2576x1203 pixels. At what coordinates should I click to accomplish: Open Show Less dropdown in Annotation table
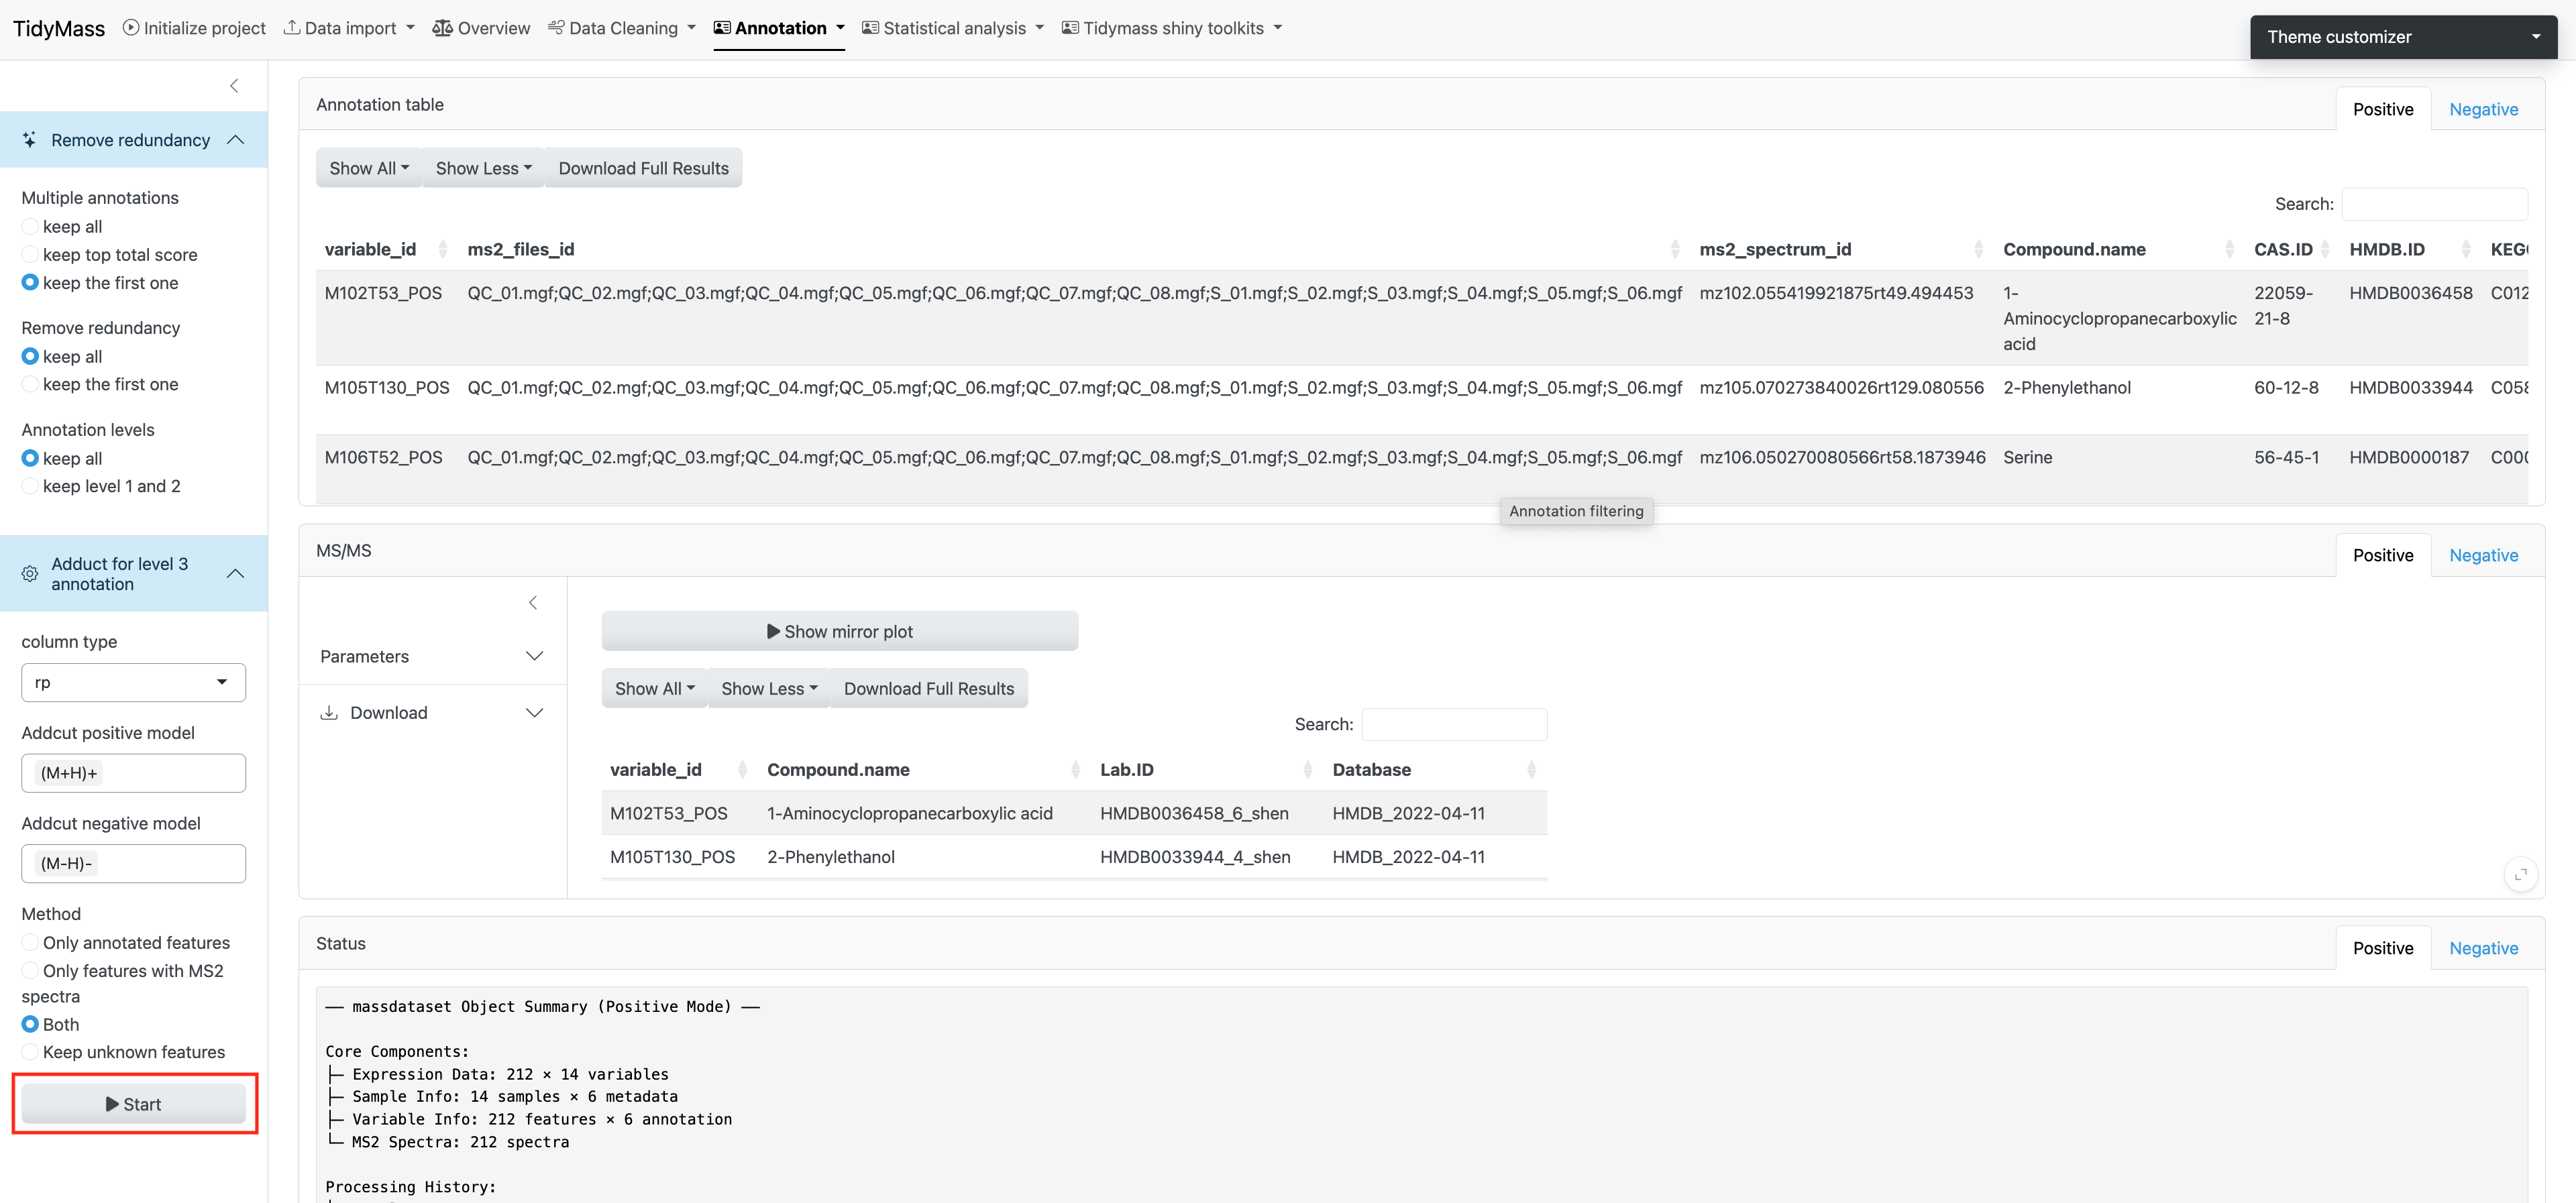483,168
